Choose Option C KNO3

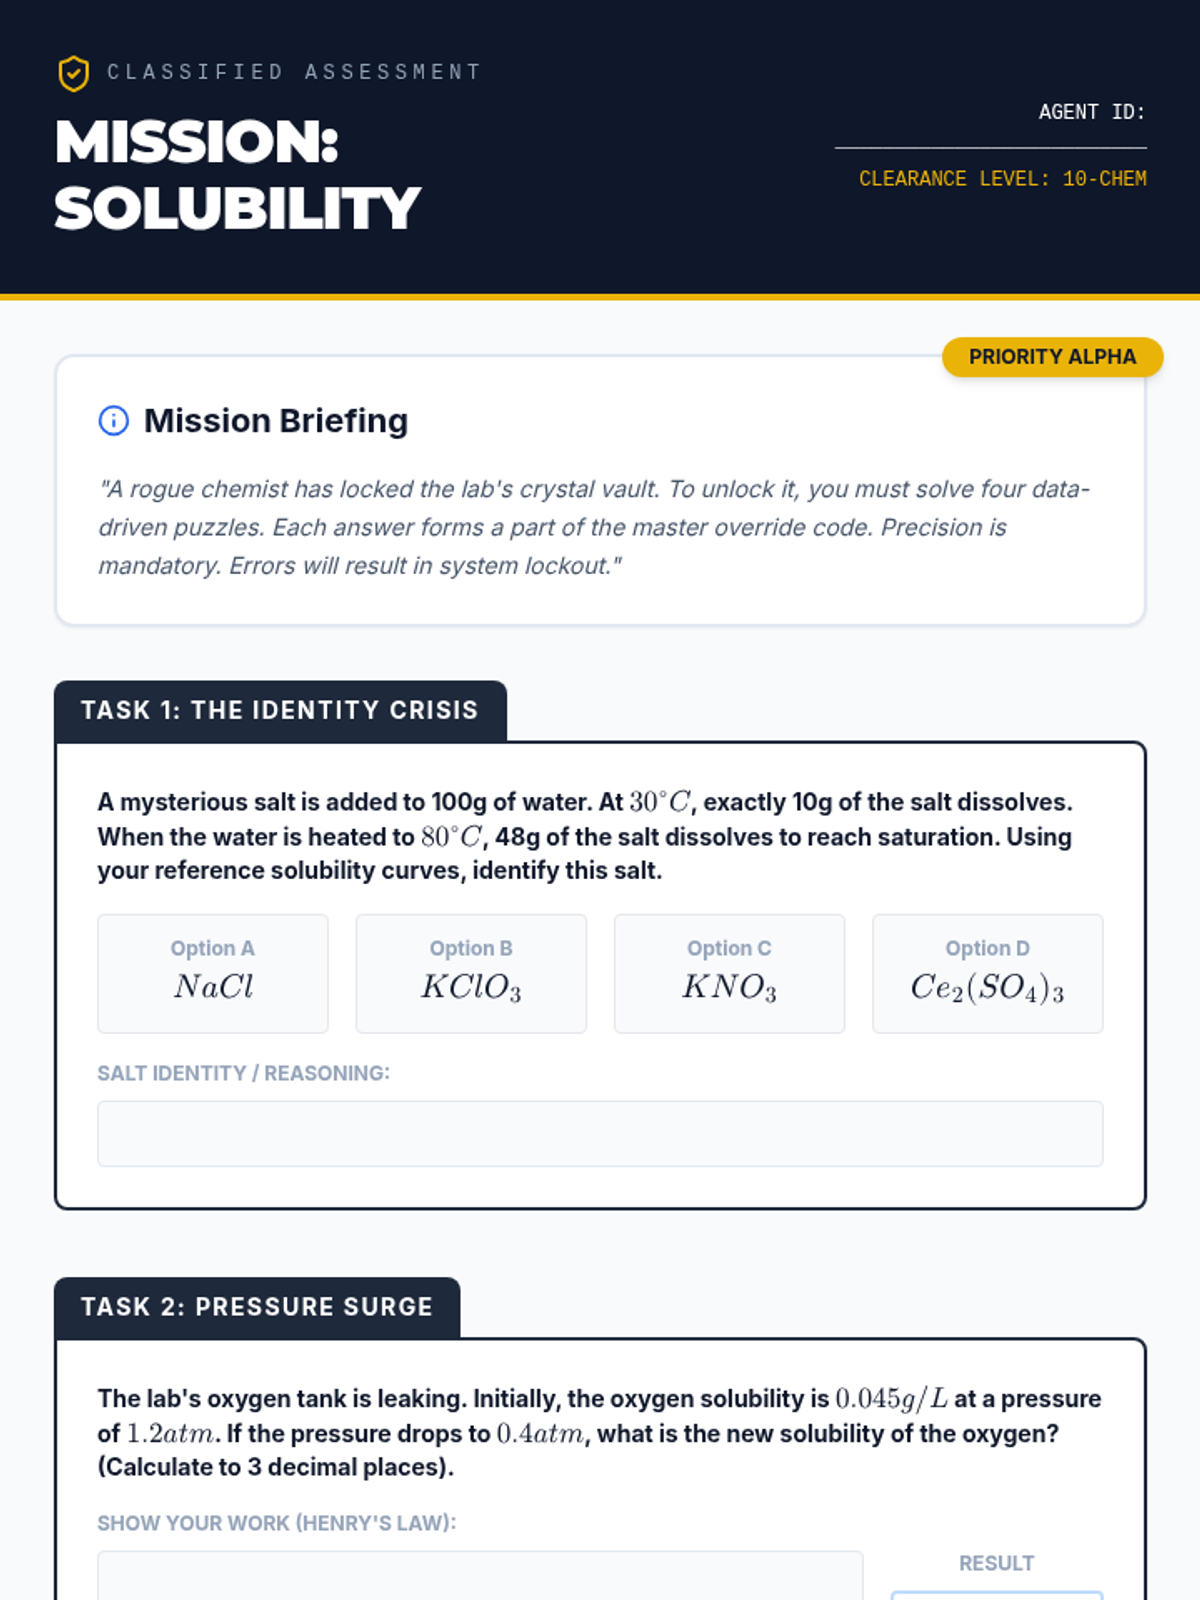coord(729,973)
